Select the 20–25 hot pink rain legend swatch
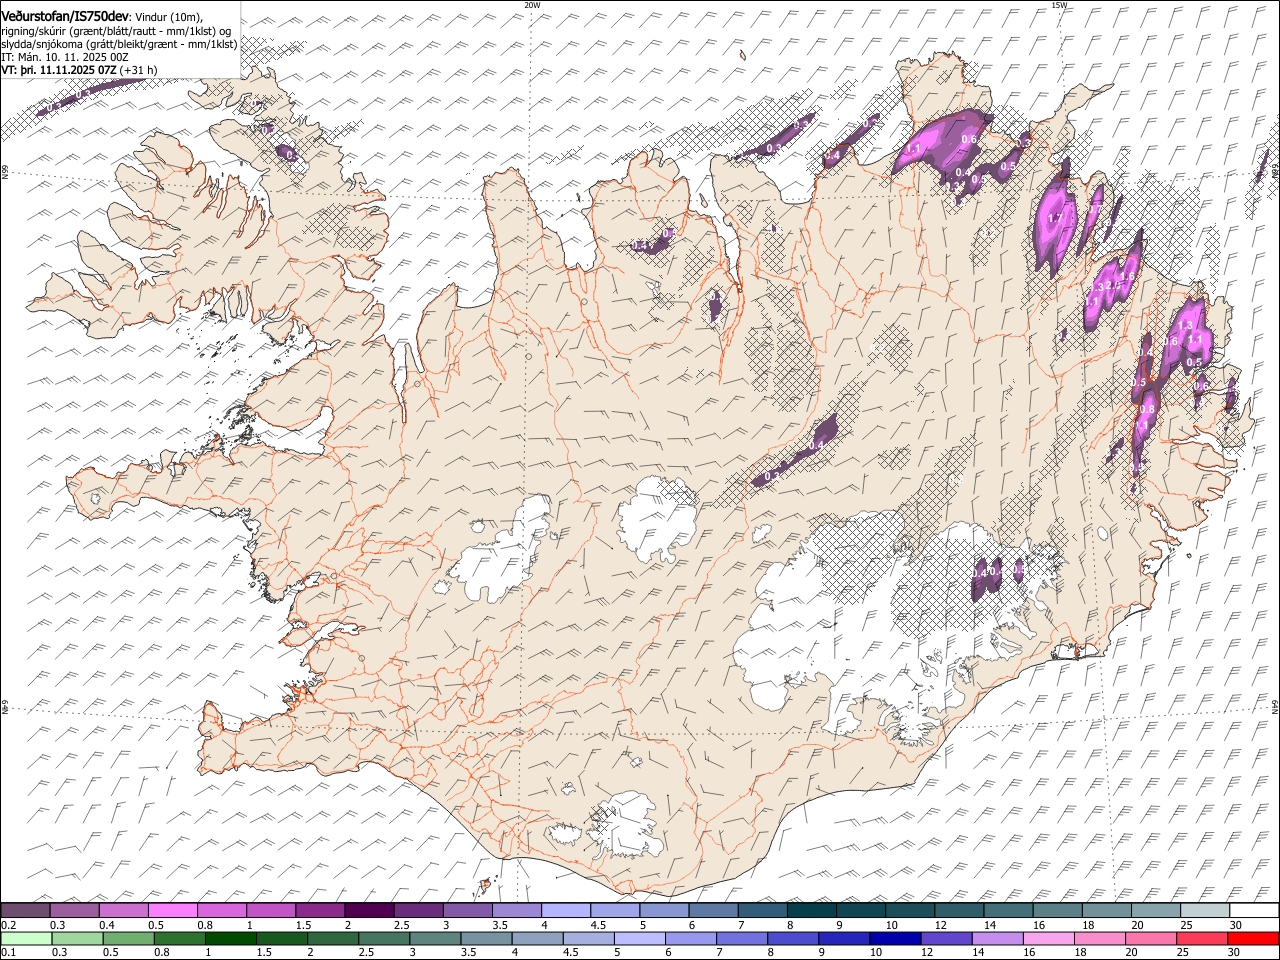This screenshot has height=960, width=1280. click(1150, 938)
